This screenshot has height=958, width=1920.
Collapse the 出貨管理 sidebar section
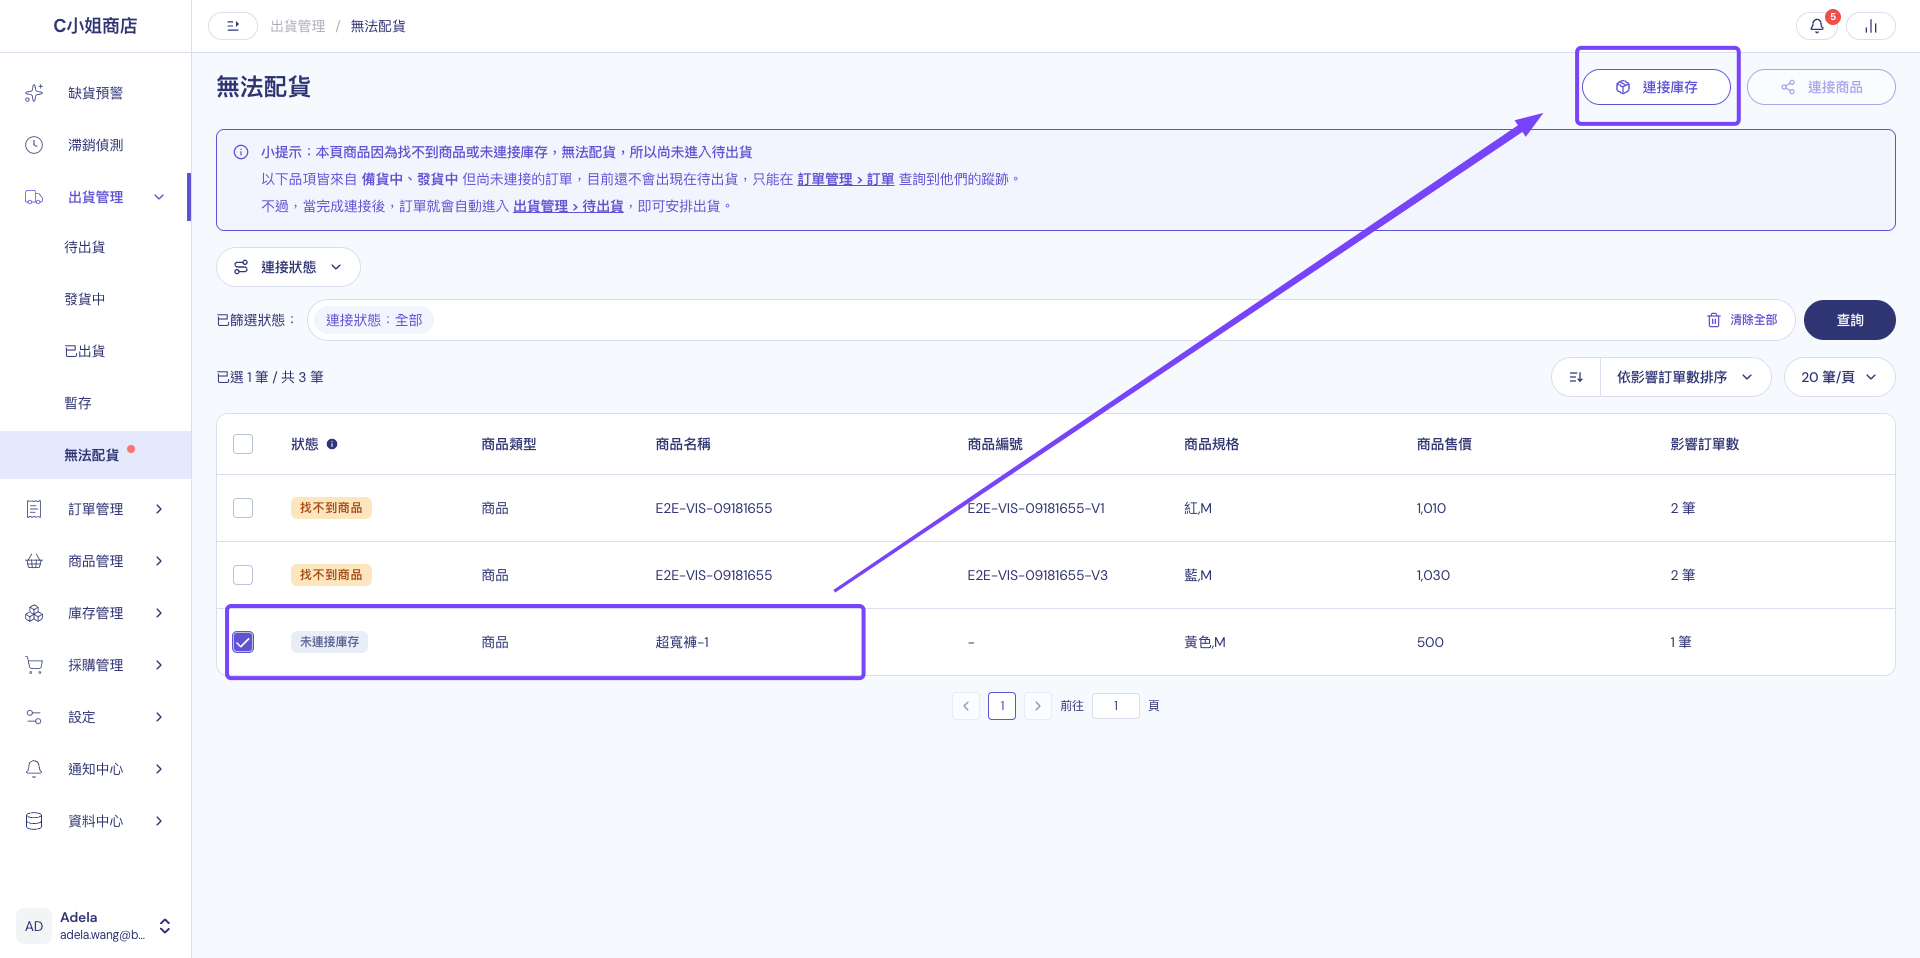159,197
